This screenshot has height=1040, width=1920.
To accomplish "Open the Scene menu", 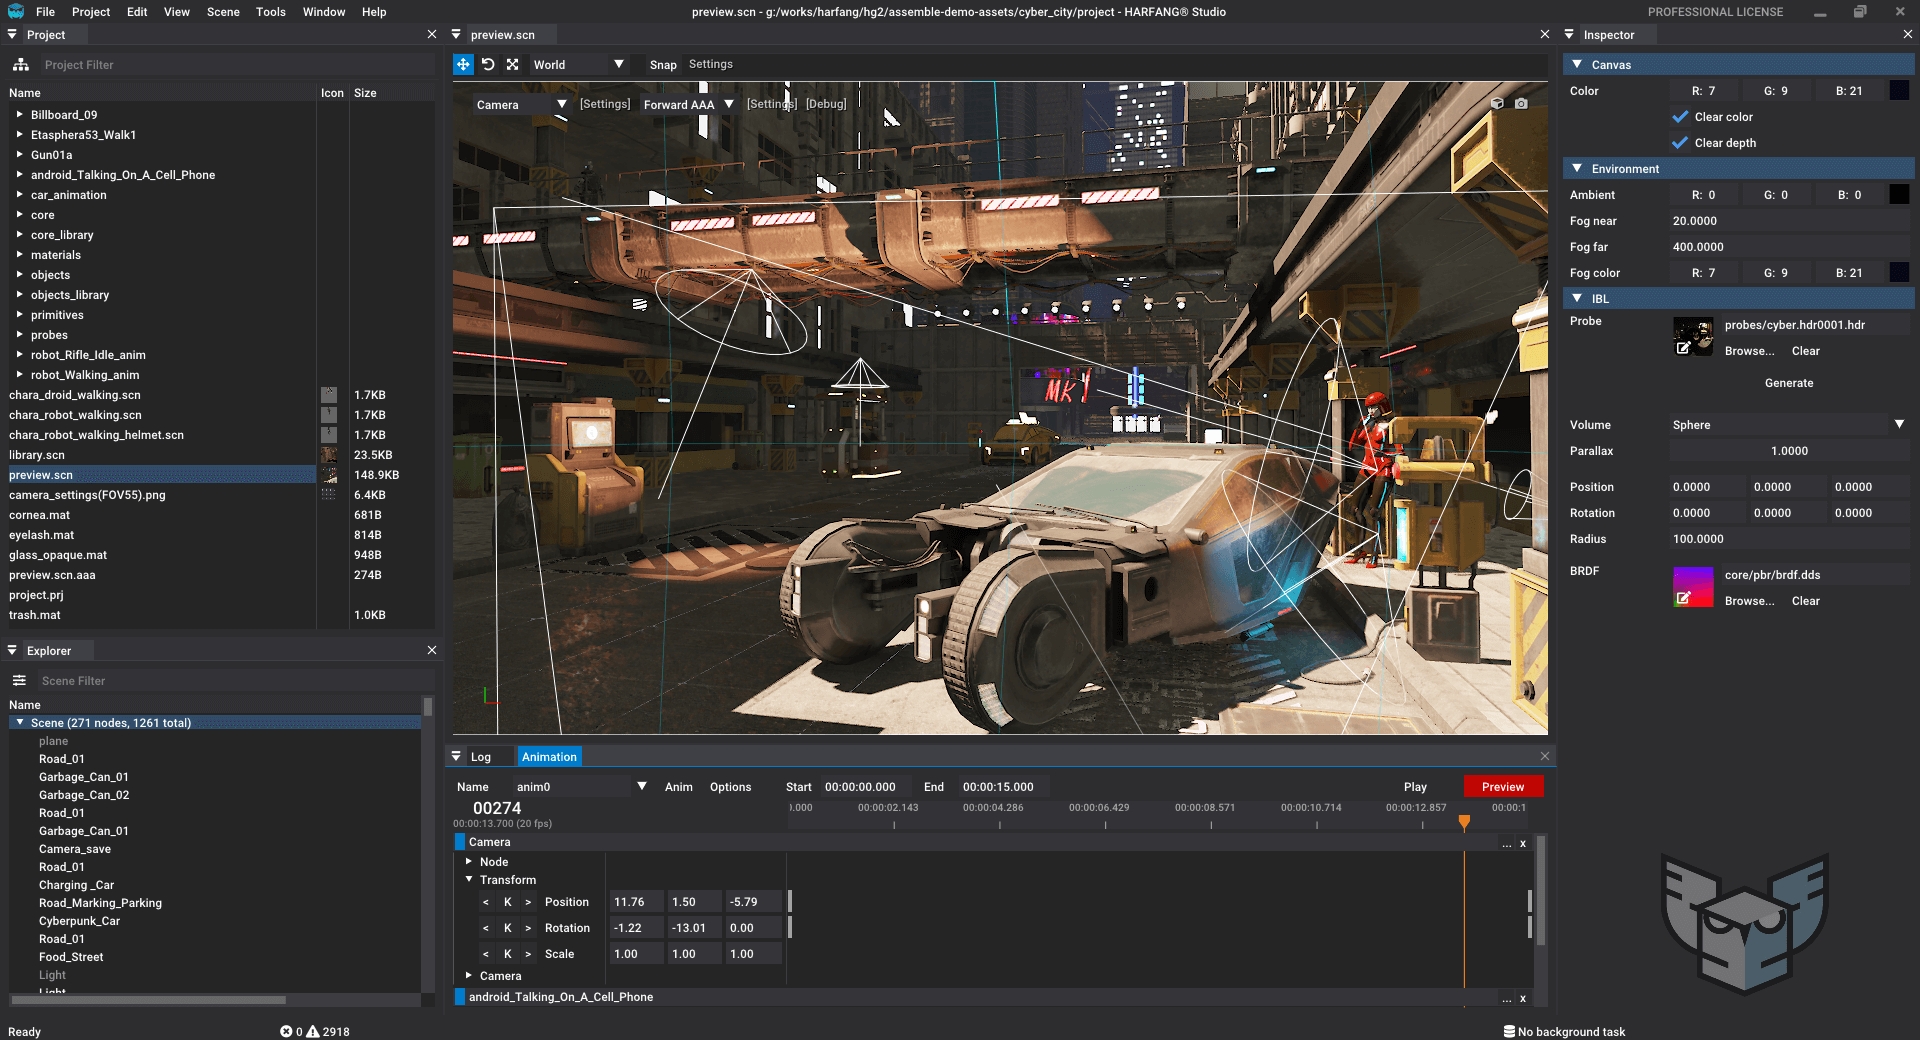I will pos(222,12).
